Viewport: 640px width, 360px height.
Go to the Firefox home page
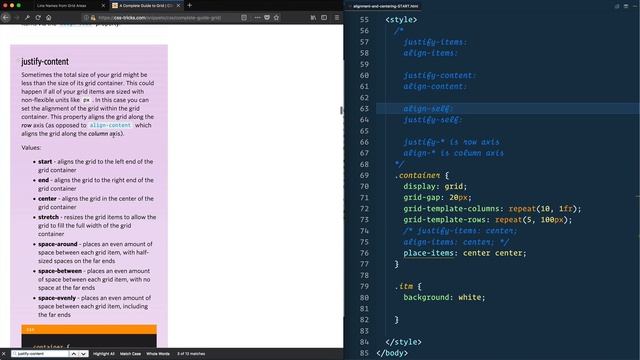pos(49,18)
